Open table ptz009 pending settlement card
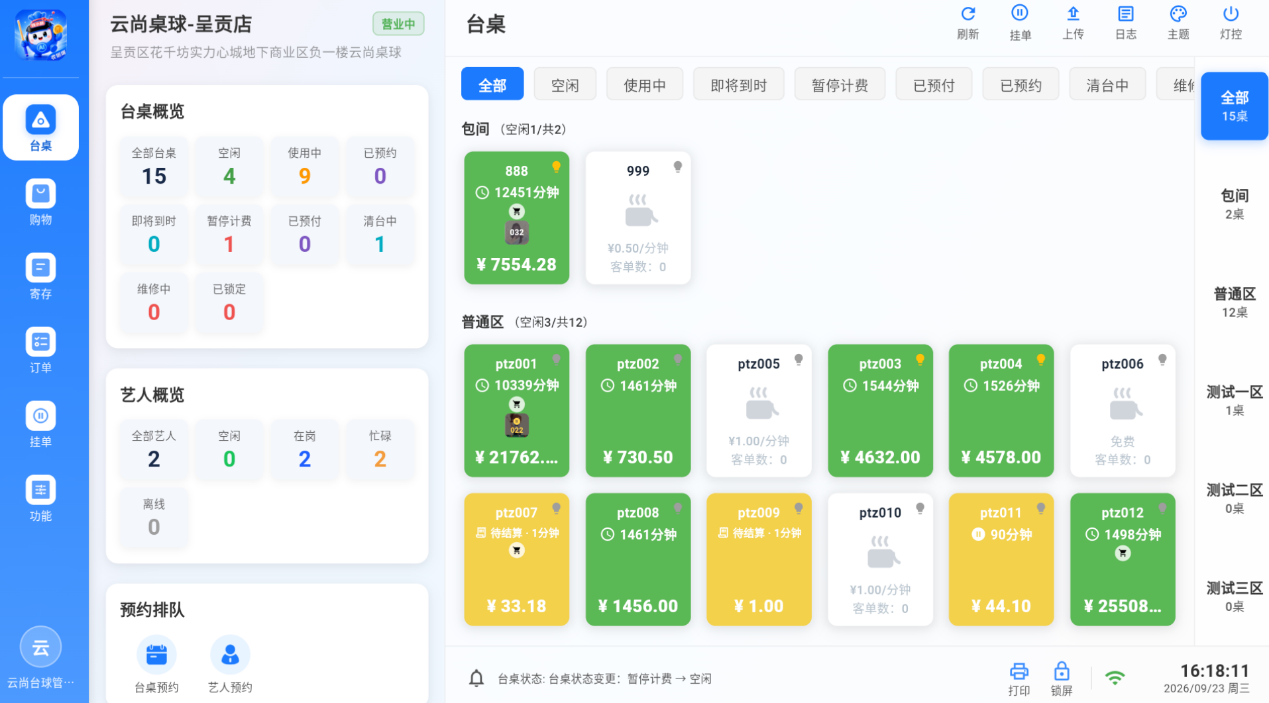Viewport: 1269px width, 703px height. (759, 559)
